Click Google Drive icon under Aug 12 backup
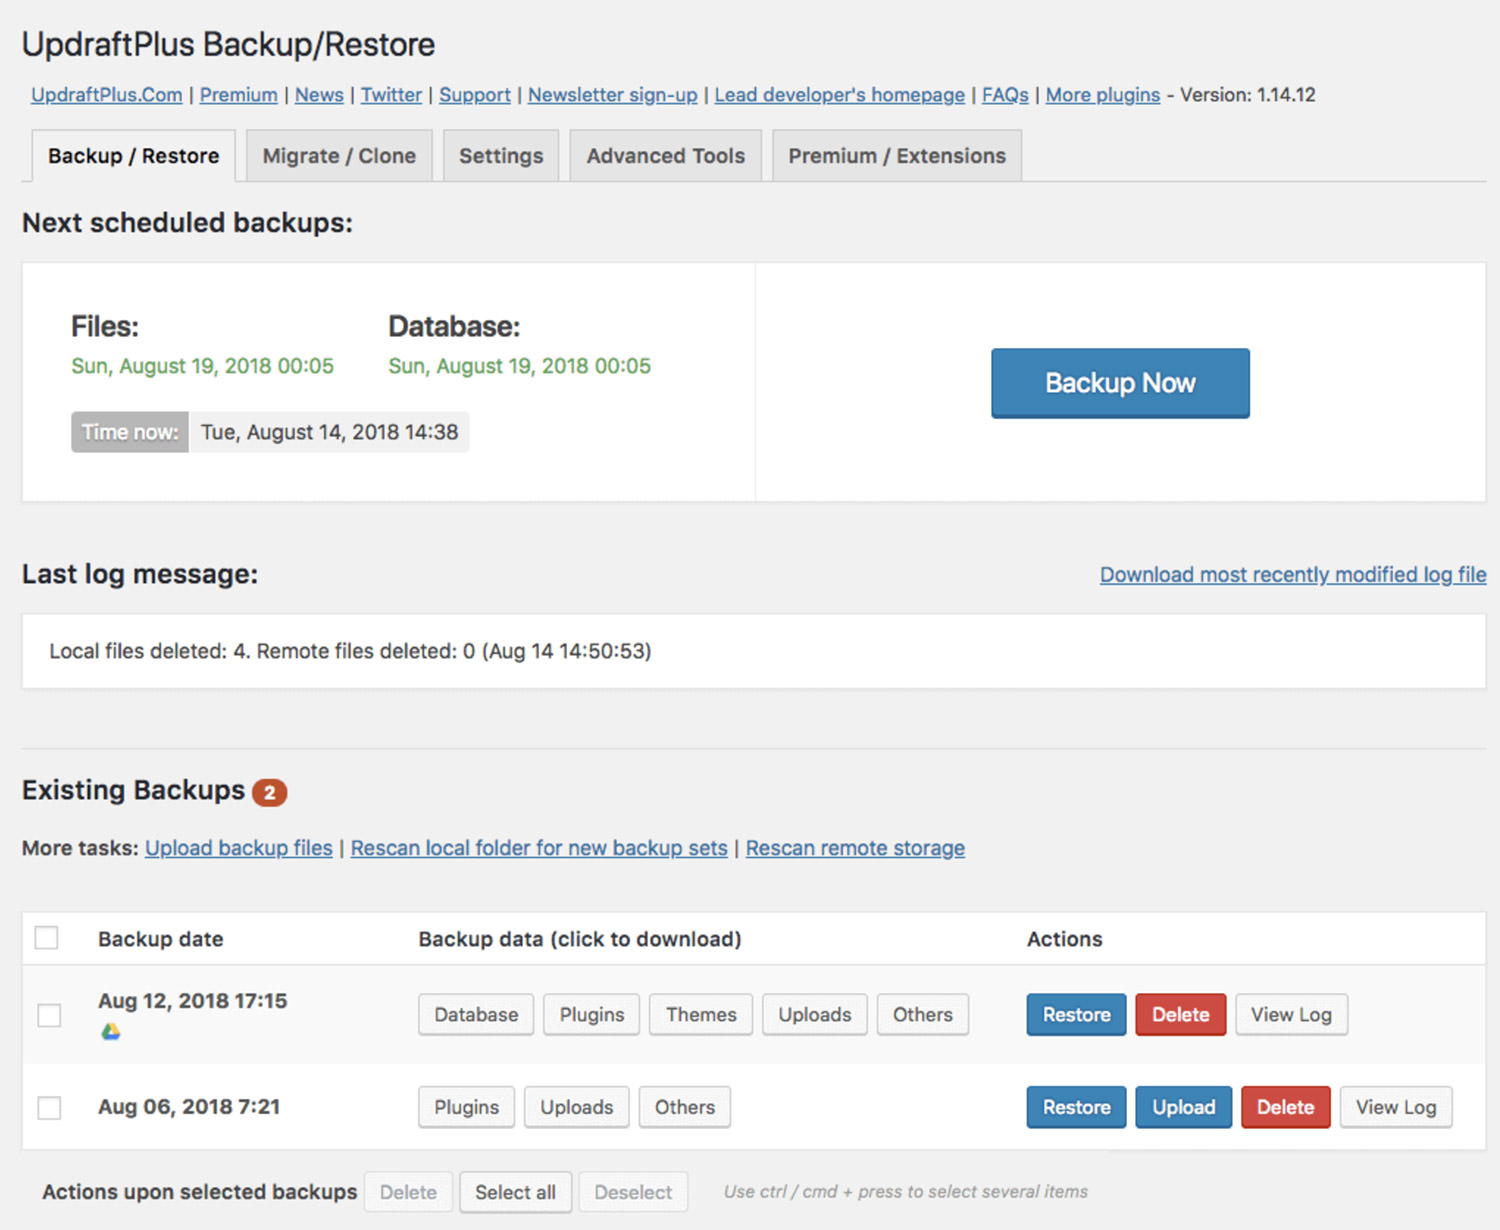 click(111, 1031)
